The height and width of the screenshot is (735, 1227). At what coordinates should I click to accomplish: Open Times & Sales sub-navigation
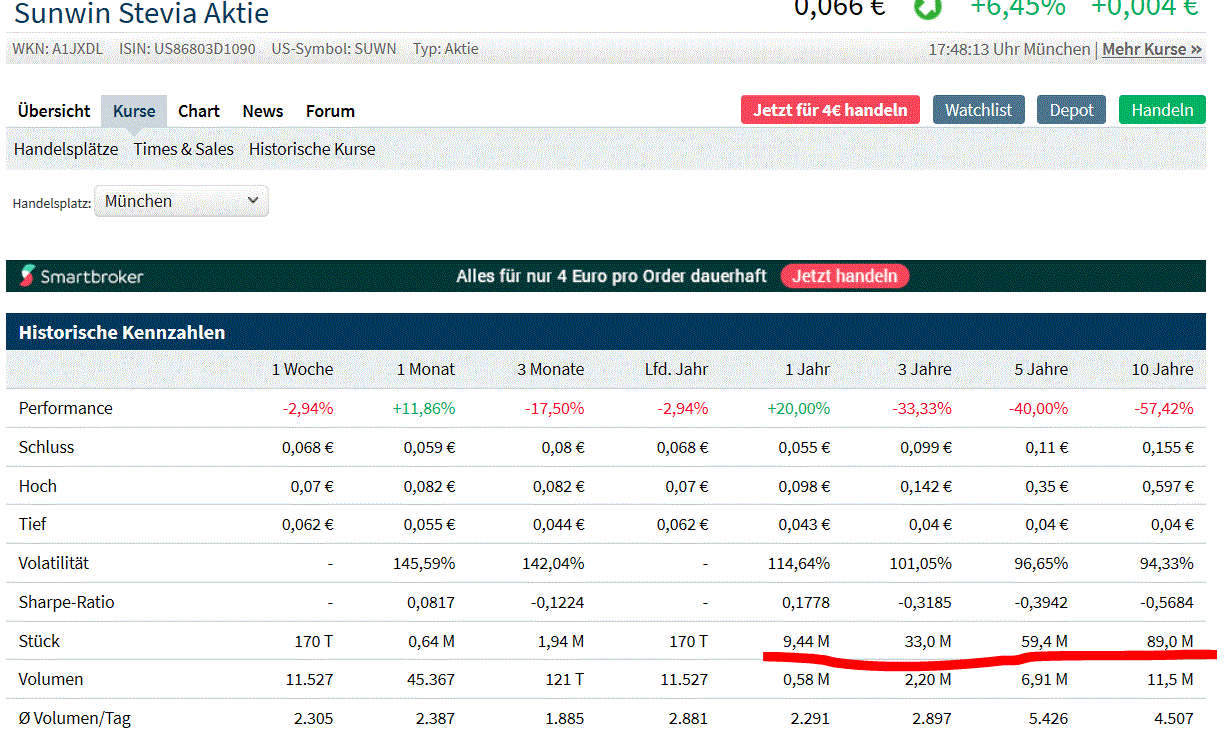pos(184,149)
